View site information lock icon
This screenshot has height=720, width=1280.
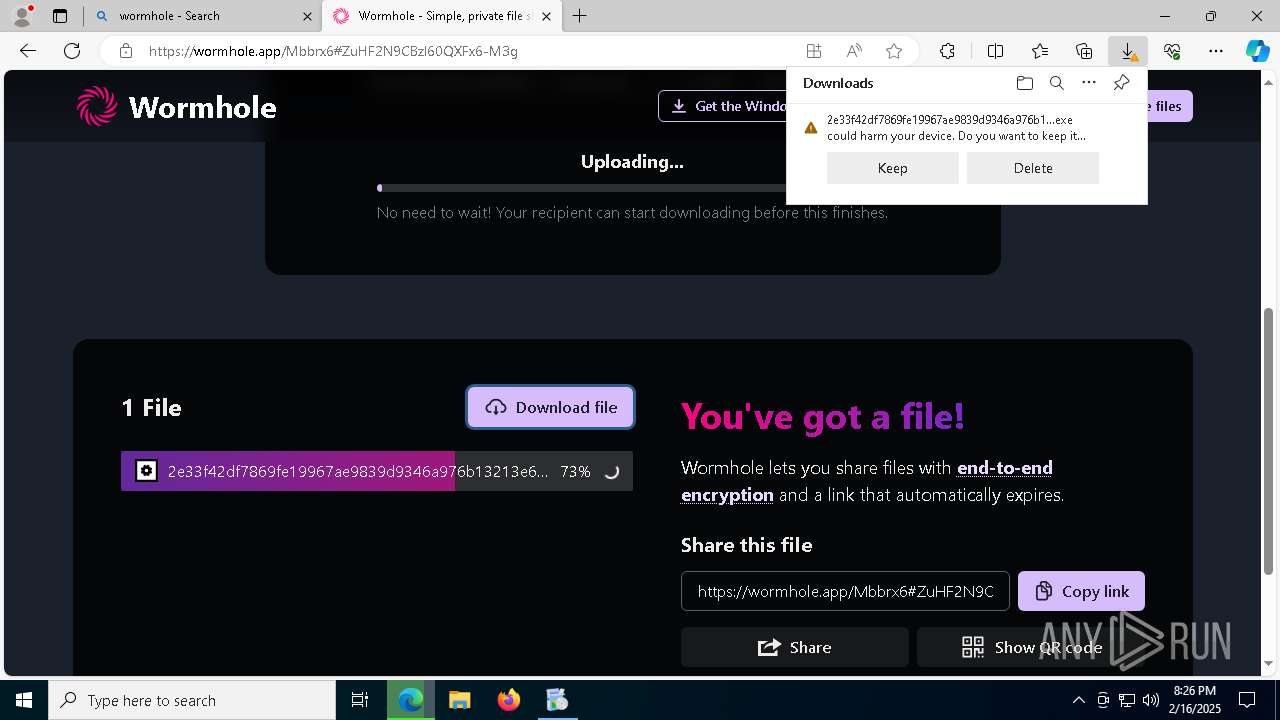(126, 51)
